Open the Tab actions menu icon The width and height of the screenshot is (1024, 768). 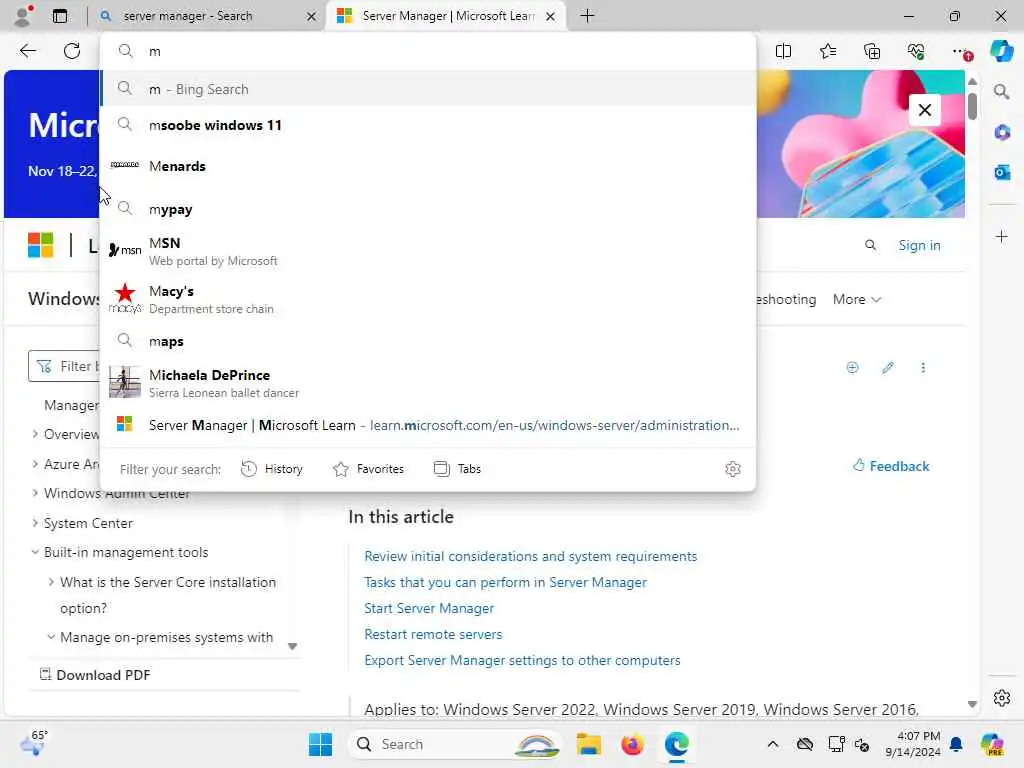(59, 16)
